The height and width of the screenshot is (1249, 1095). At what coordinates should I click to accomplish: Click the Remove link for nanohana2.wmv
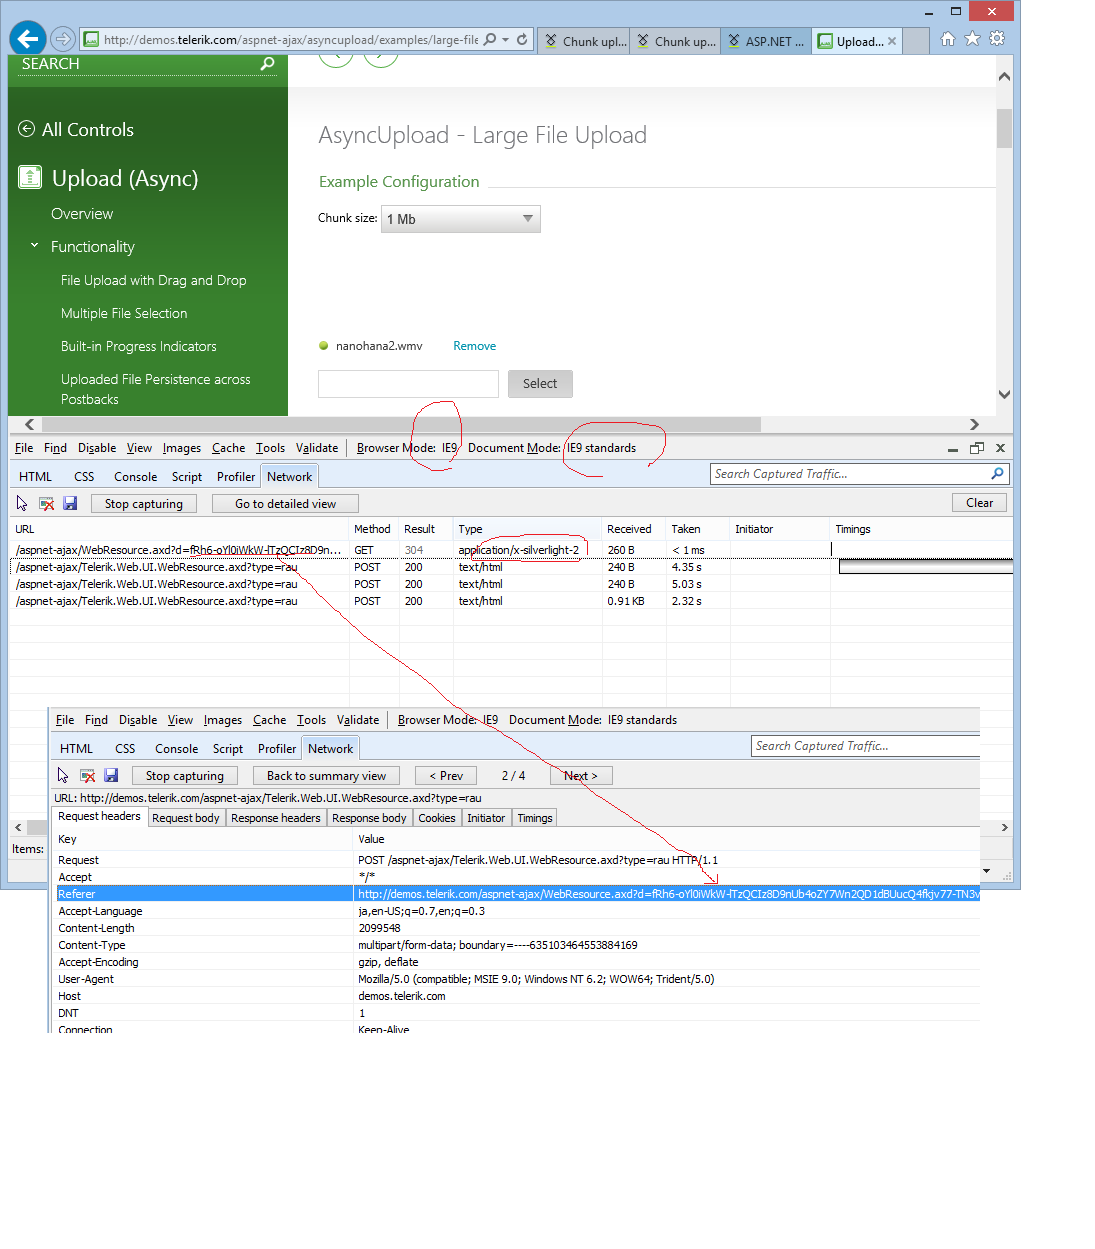click(474, 346)
